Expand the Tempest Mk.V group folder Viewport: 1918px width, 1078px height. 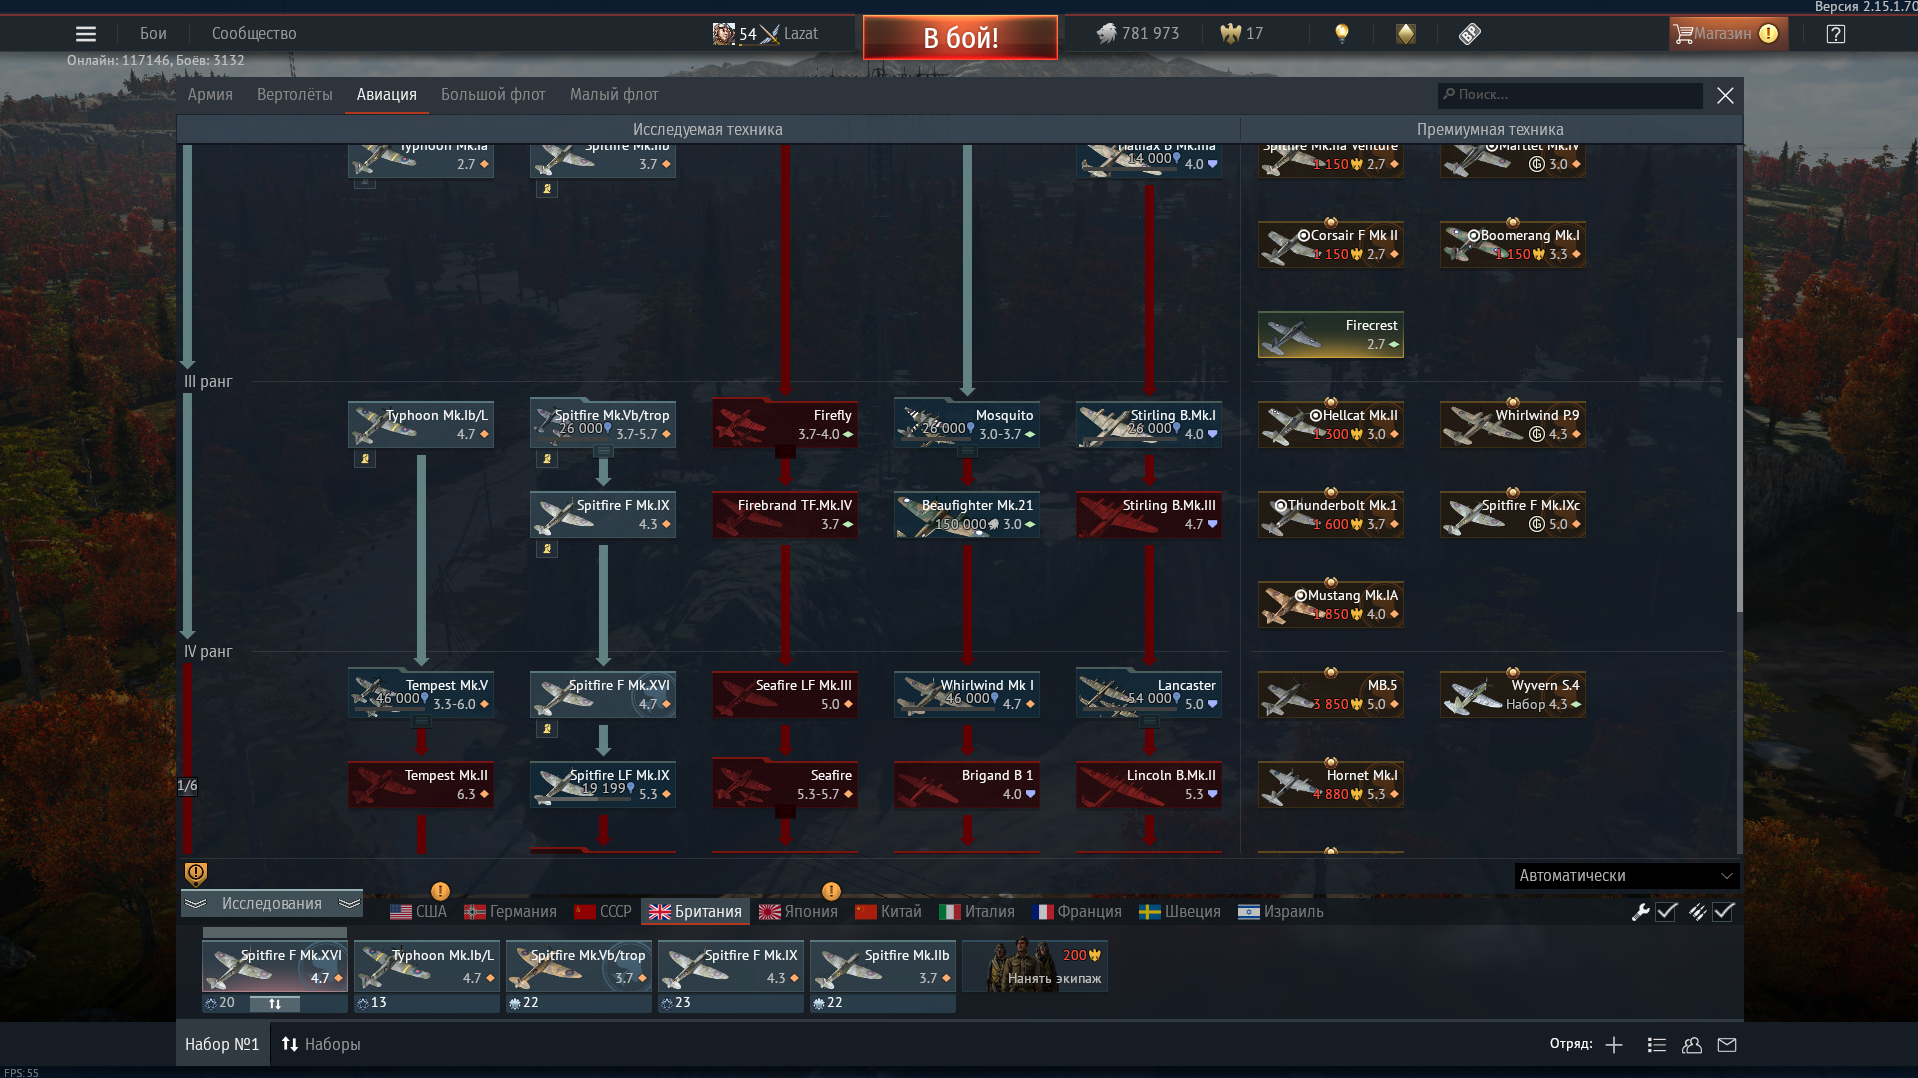pos(421,722)
